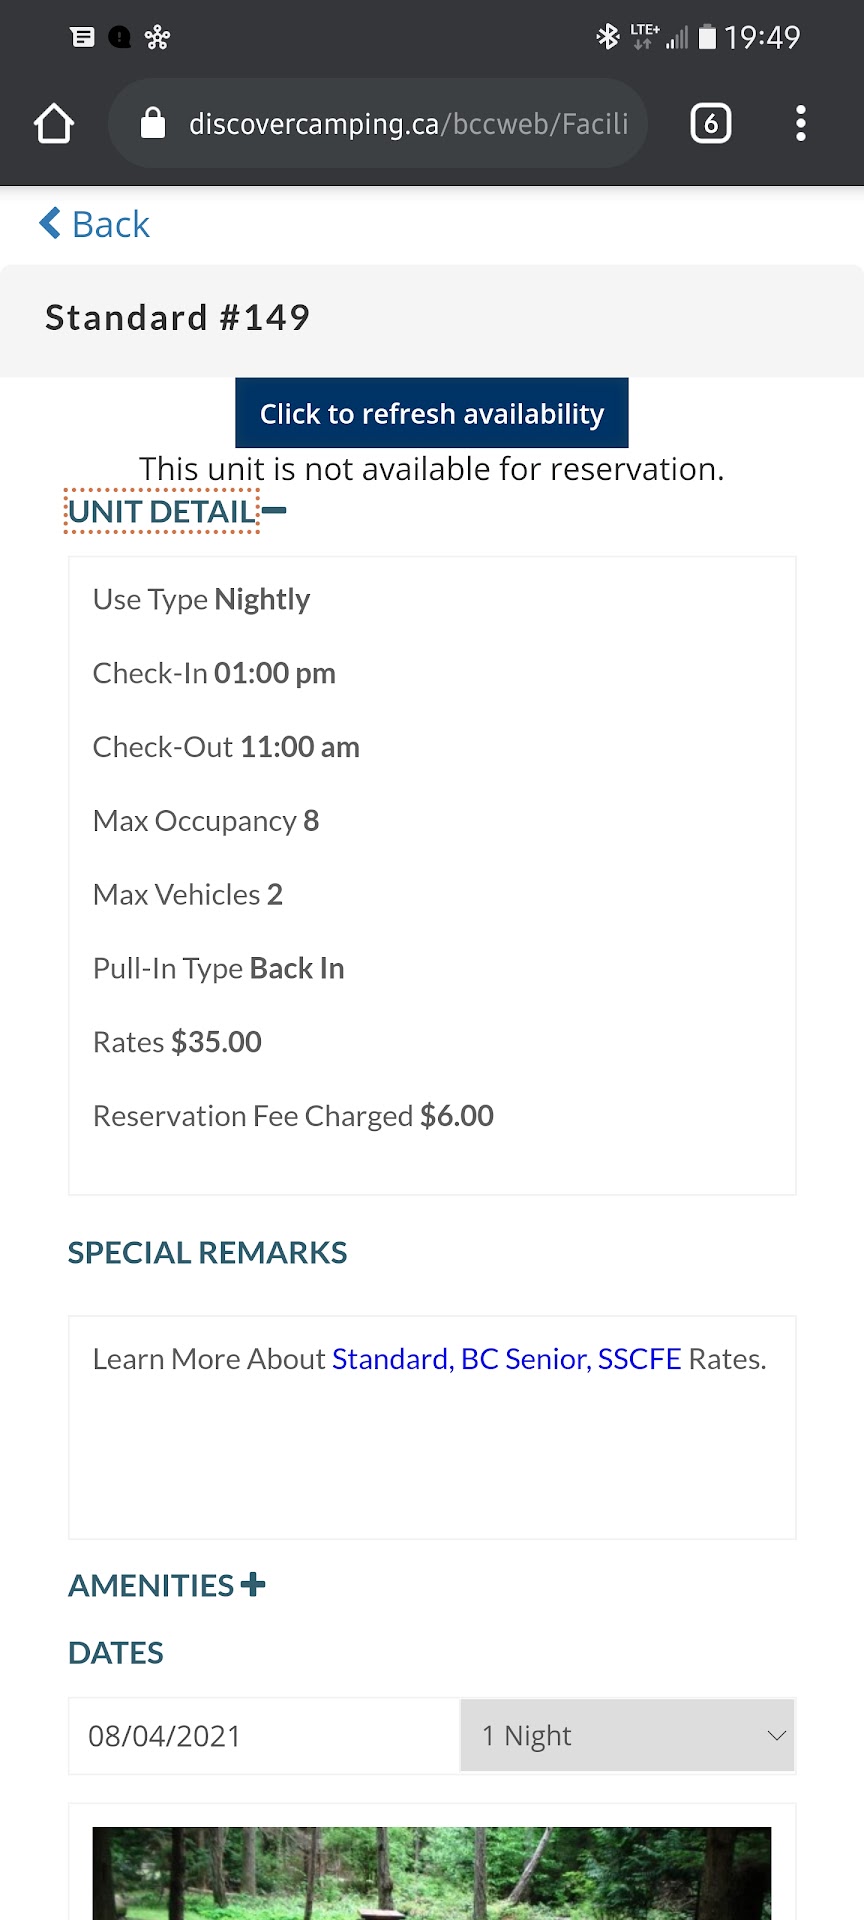This screenshot has width=864, height=1920.
Task: Tap the blue back chevron arrow
Action: pyautogui.click(x=49, y=223)
